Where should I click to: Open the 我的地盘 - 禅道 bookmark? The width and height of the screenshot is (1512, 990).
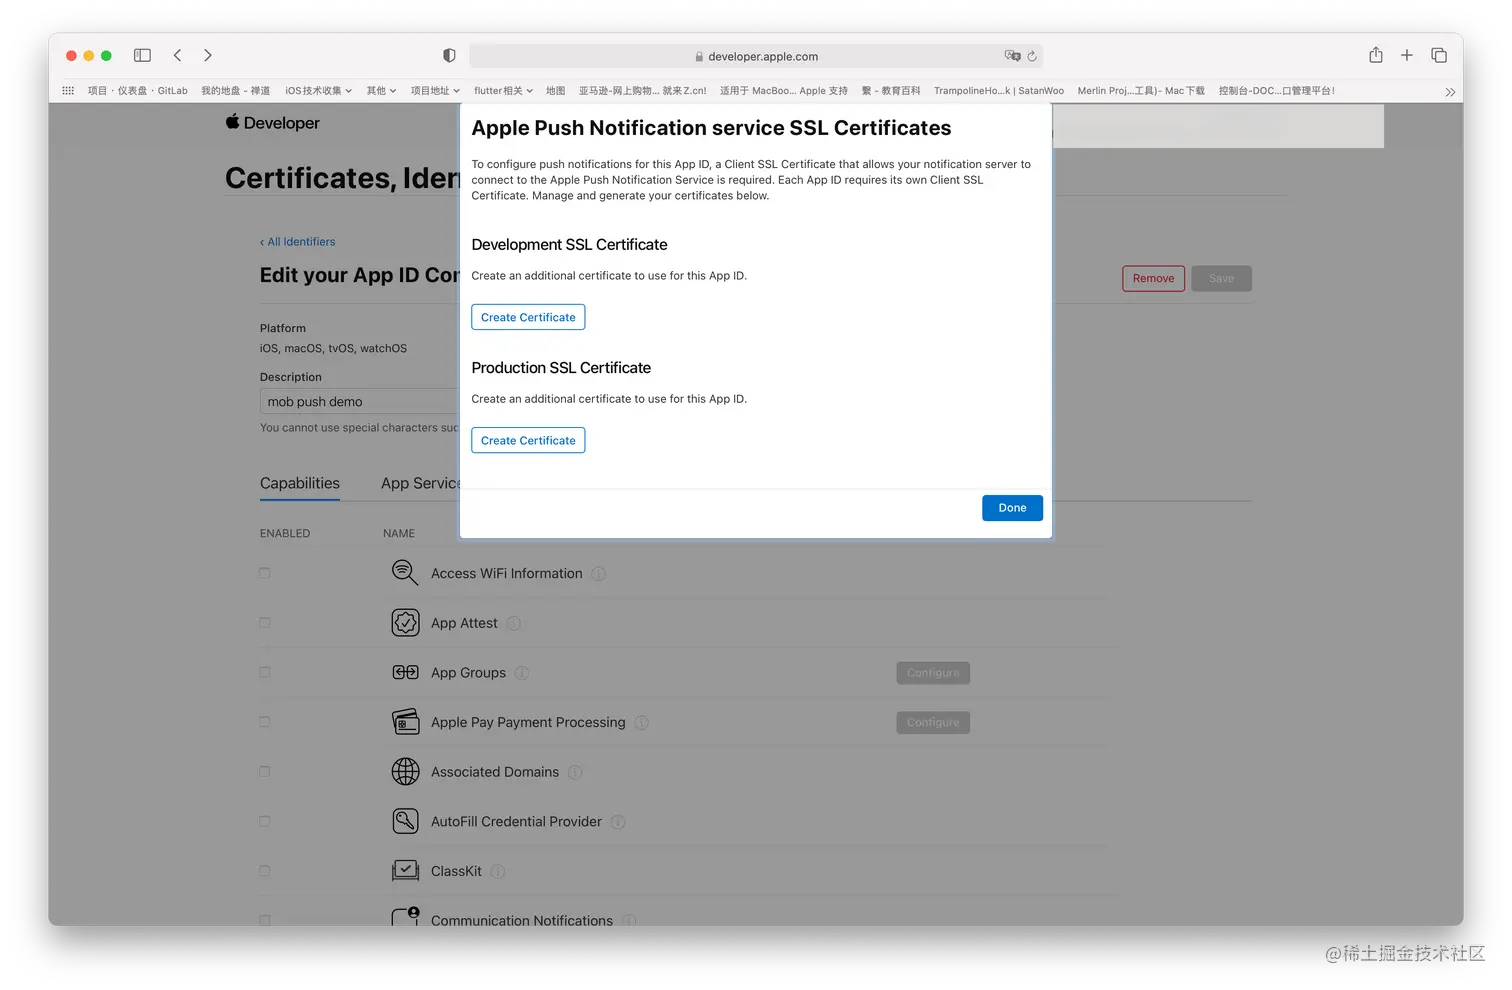[x=235, y=91]
